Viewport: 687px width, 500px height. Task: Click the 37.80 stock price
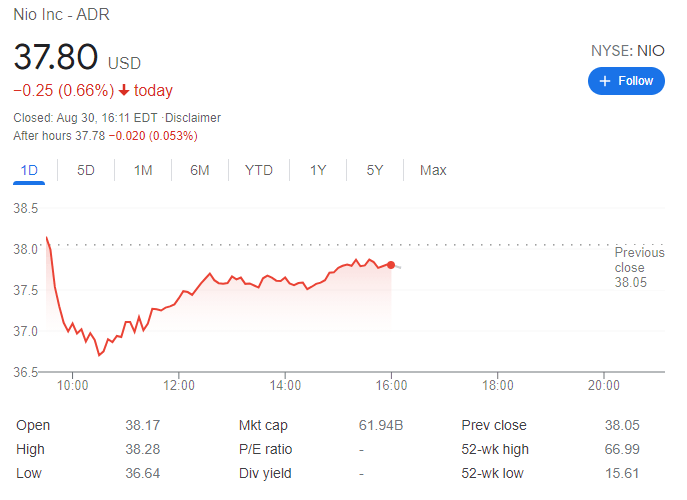click(x=55, y=57)
